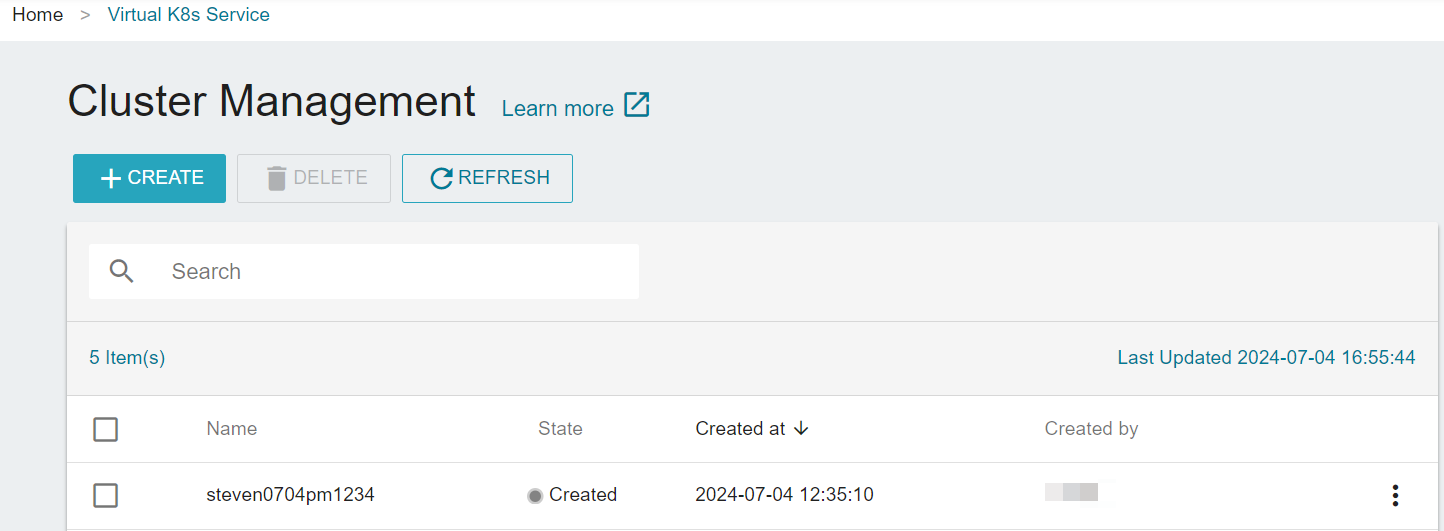Image resolution: width=1444 pixels, height=531 pixels.
Task: Sort by the Created at column
Action: point(741,428)
